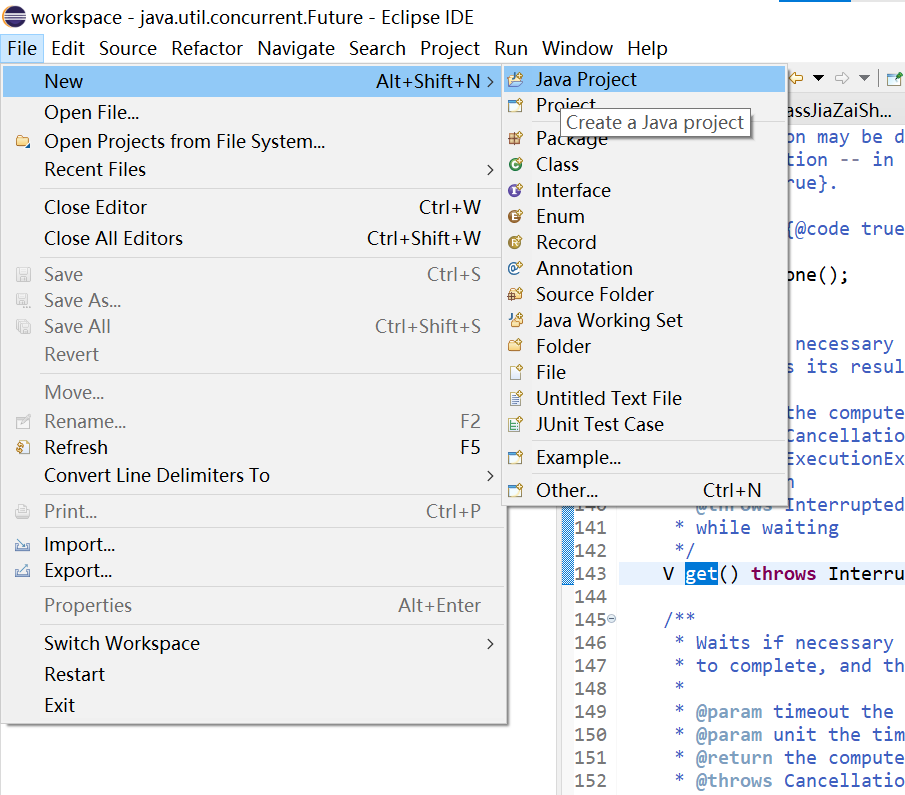Image resolution: width=905 pixels, height=795 pixels.
Task: Click the highlighted word 'get' on line 143
Action: pos(701,574)
